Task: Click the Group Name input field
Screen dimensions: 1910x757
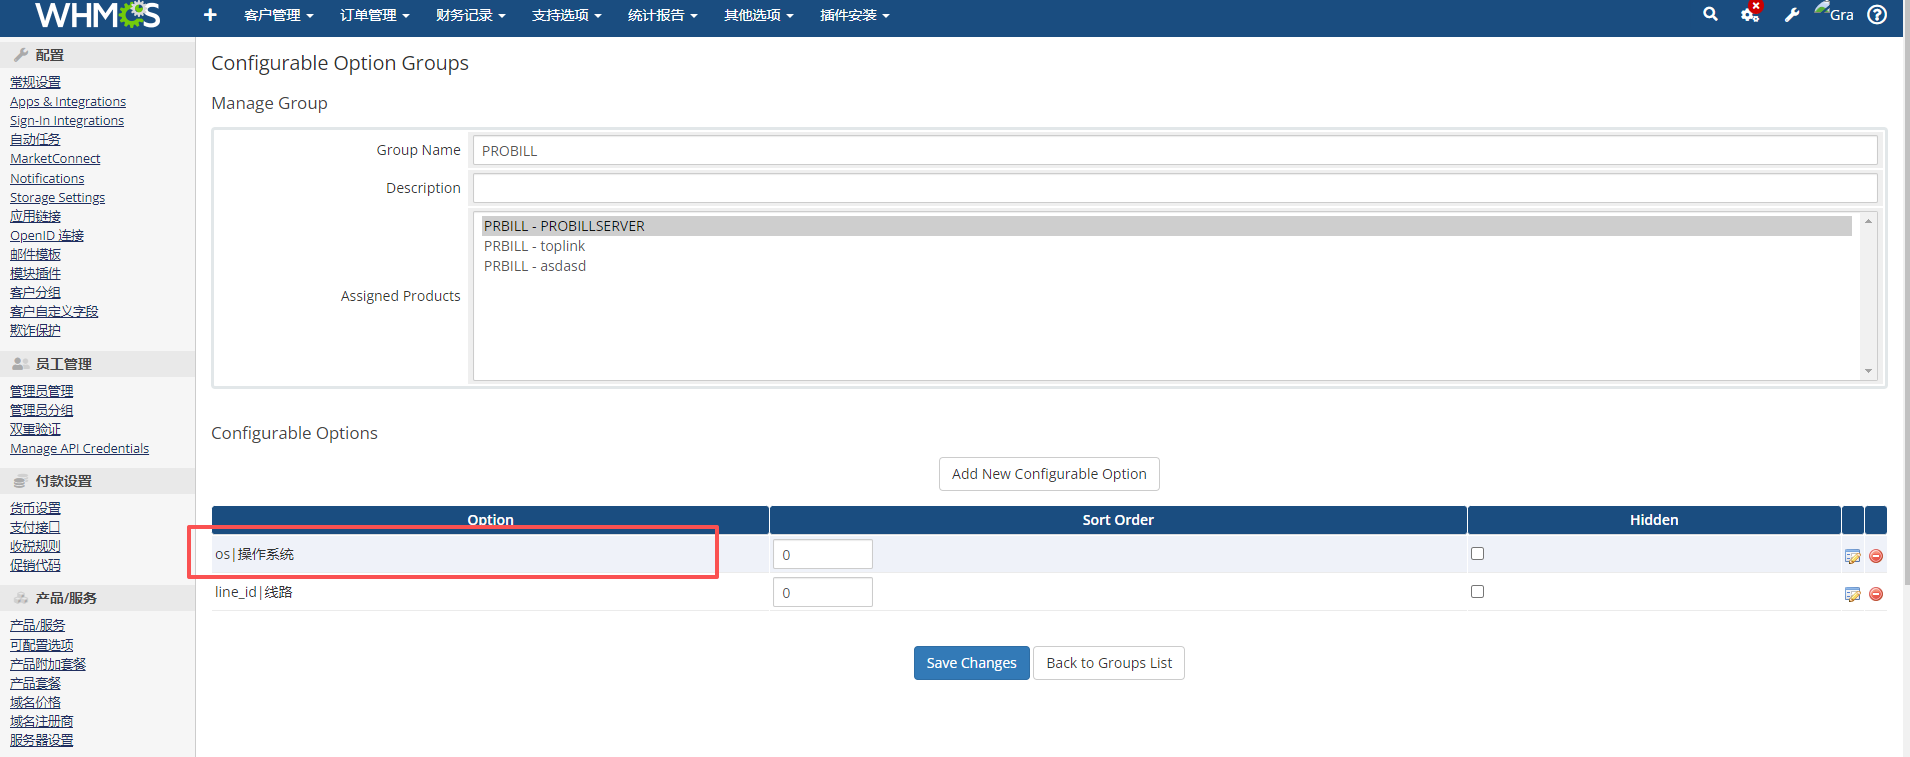Action: click(1174, 151)
